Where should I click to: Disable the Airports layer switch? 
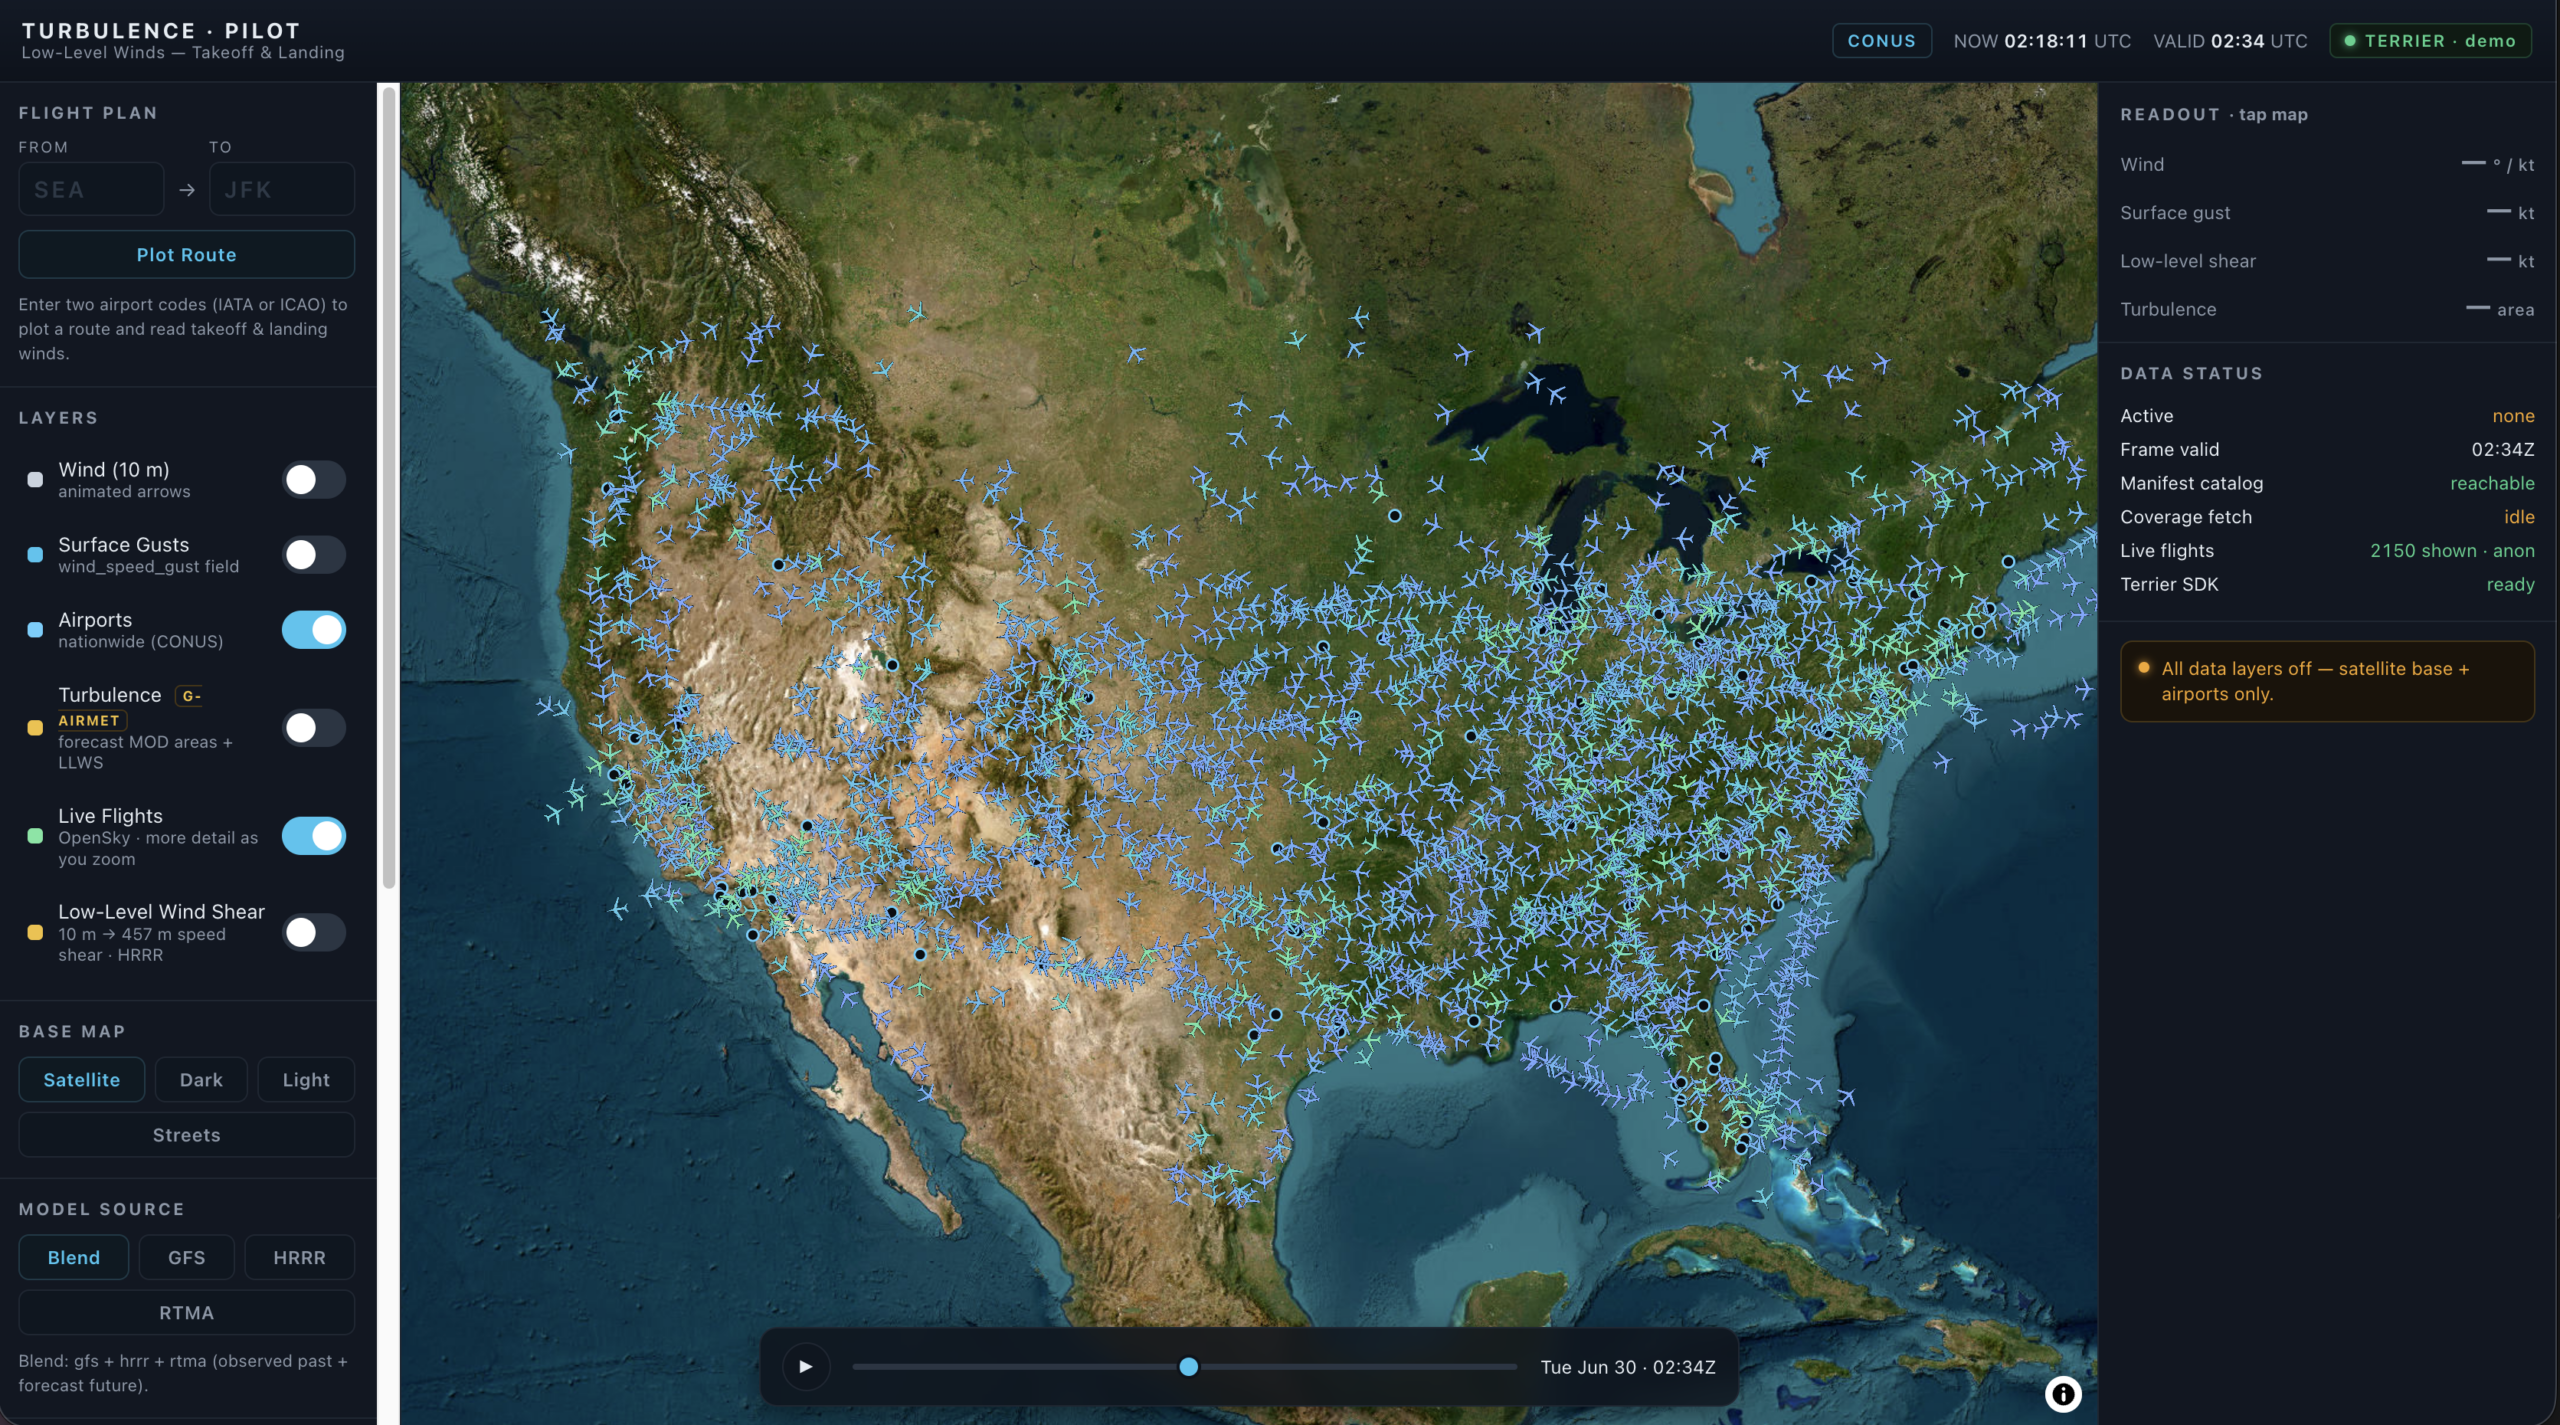tap(313, 630)
